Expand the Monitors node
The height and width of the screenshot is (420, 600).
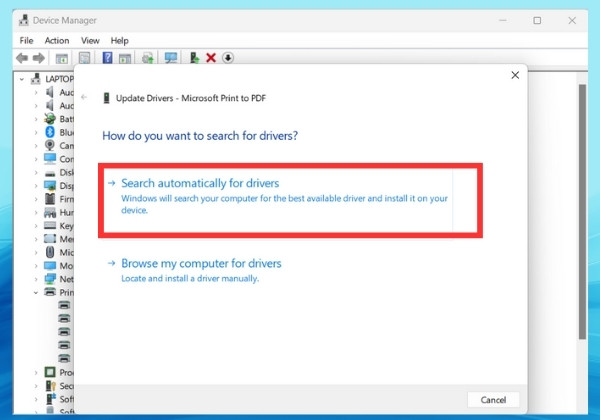pos(36,266)
